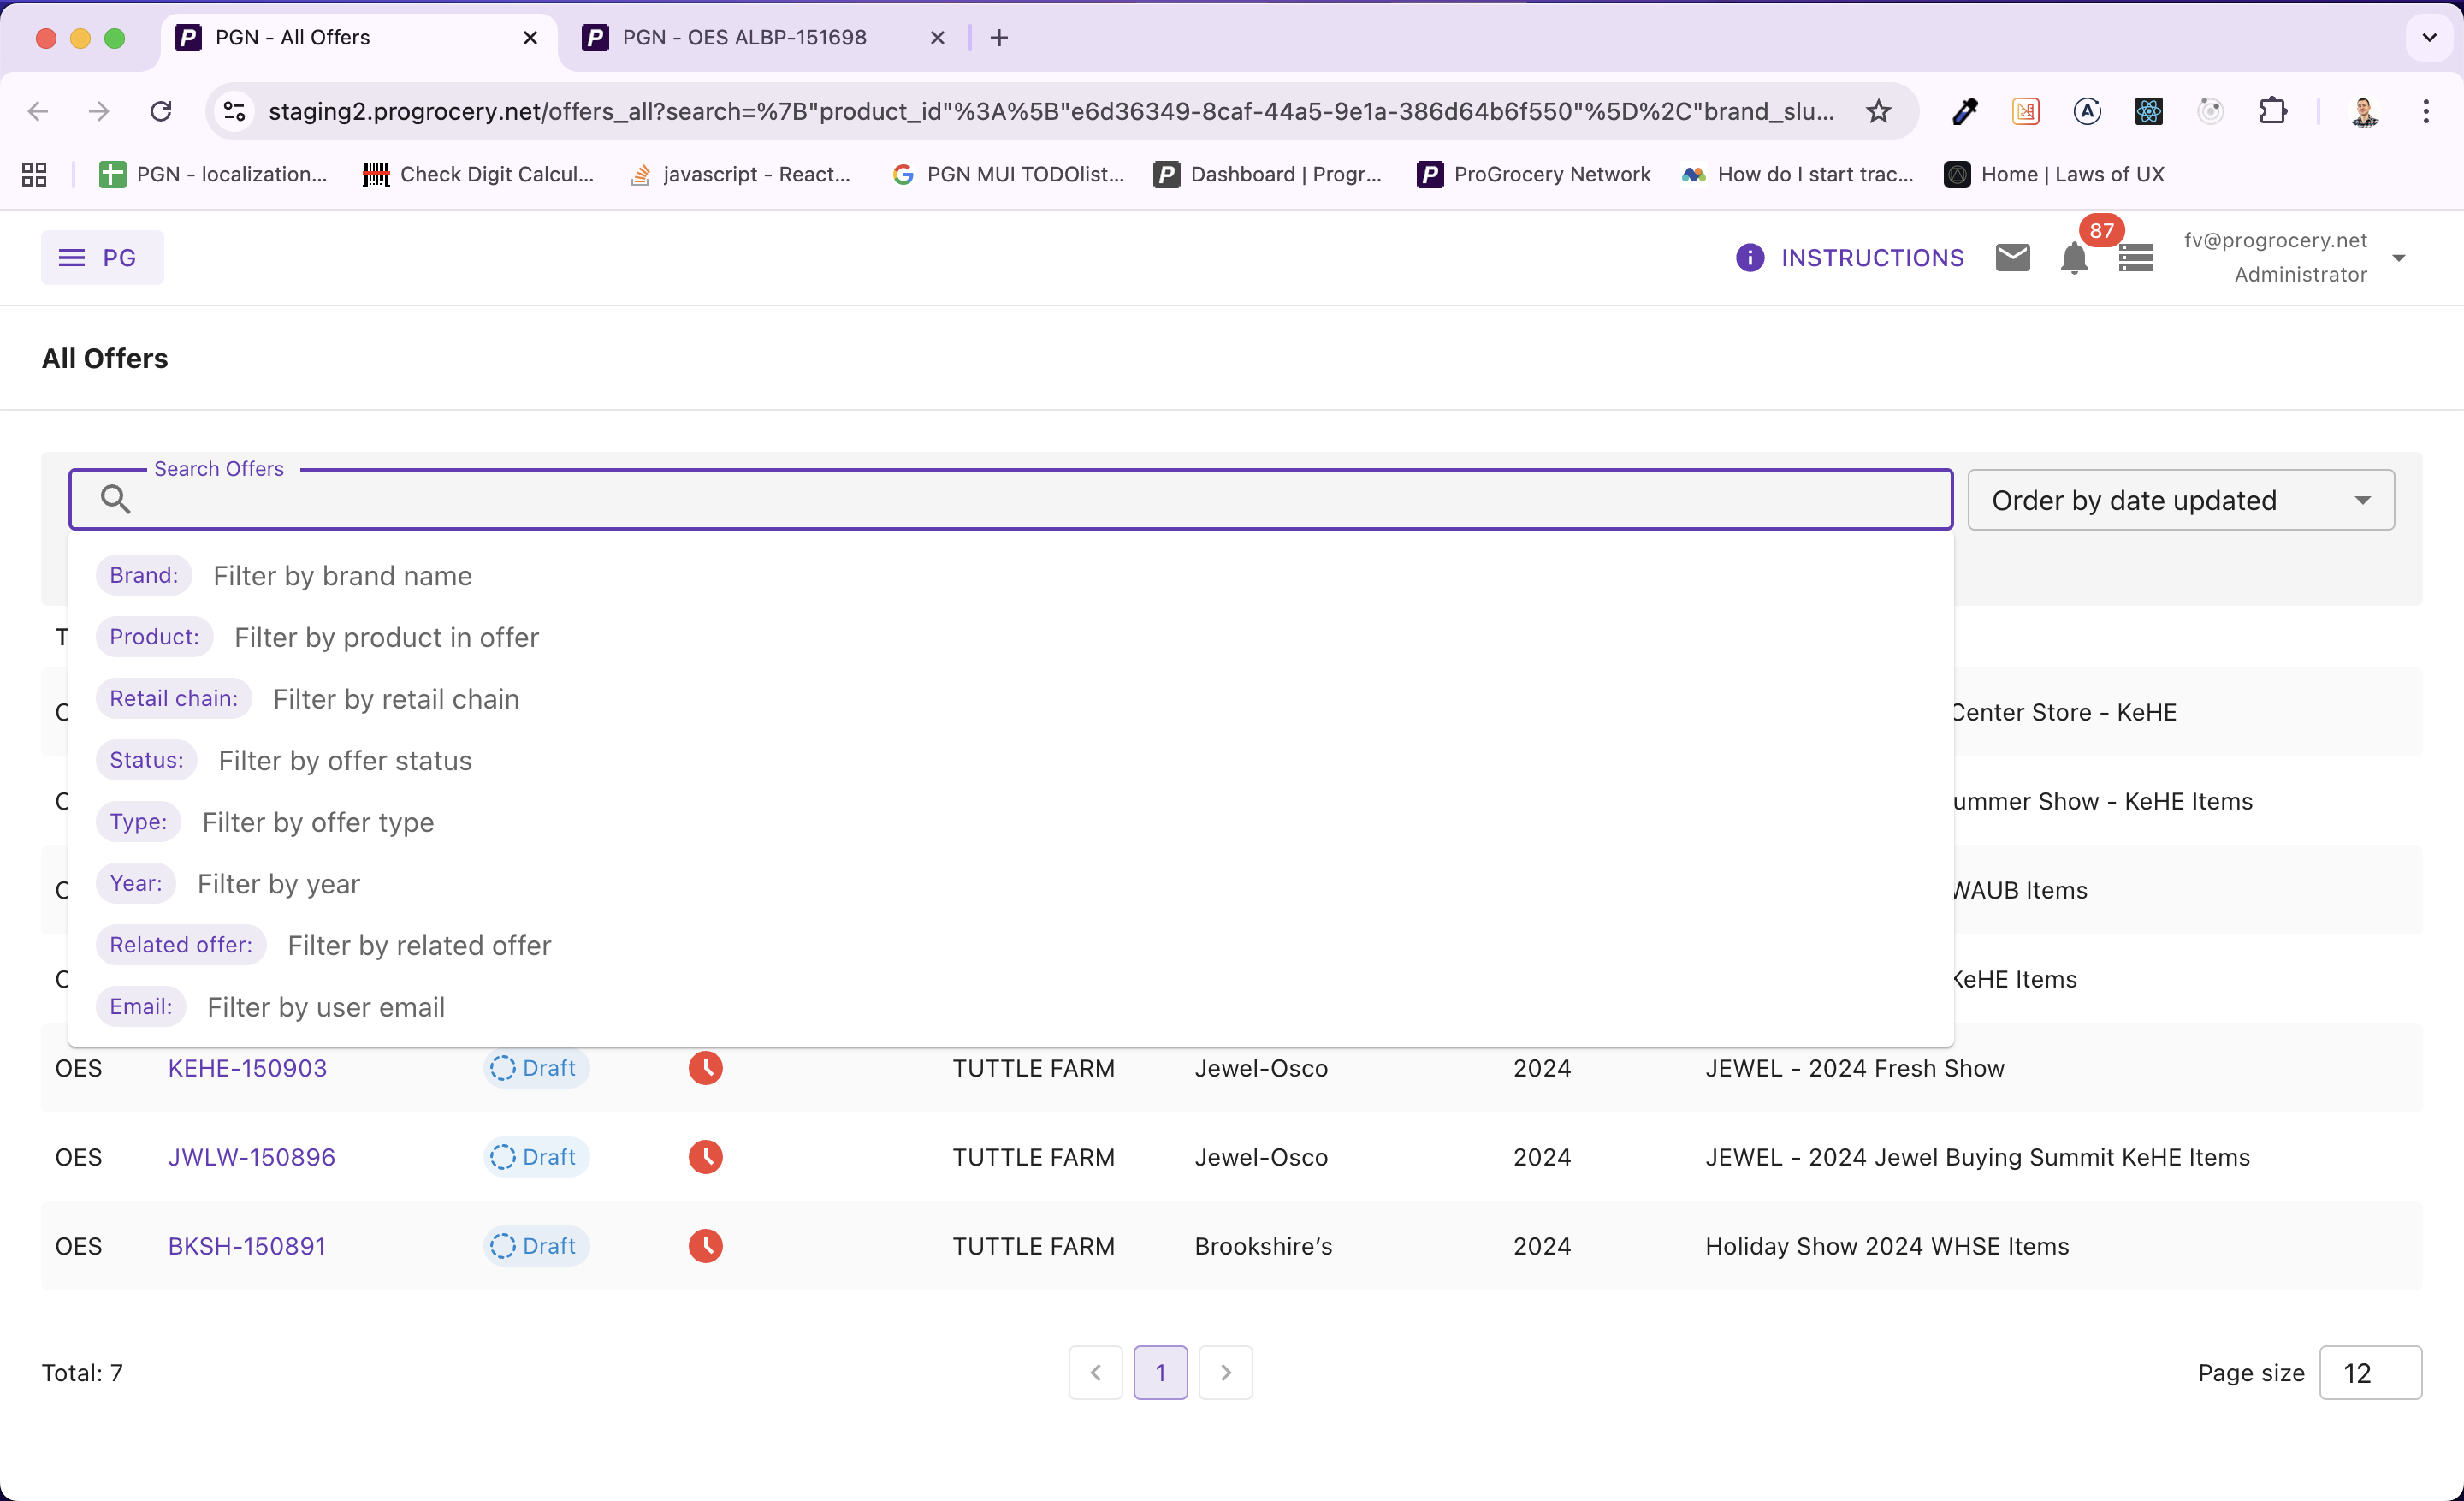Click the red clock icon on KEHE-150903 row
The width and height of the screenshot is (2464, 1501).
point(706,1068)
